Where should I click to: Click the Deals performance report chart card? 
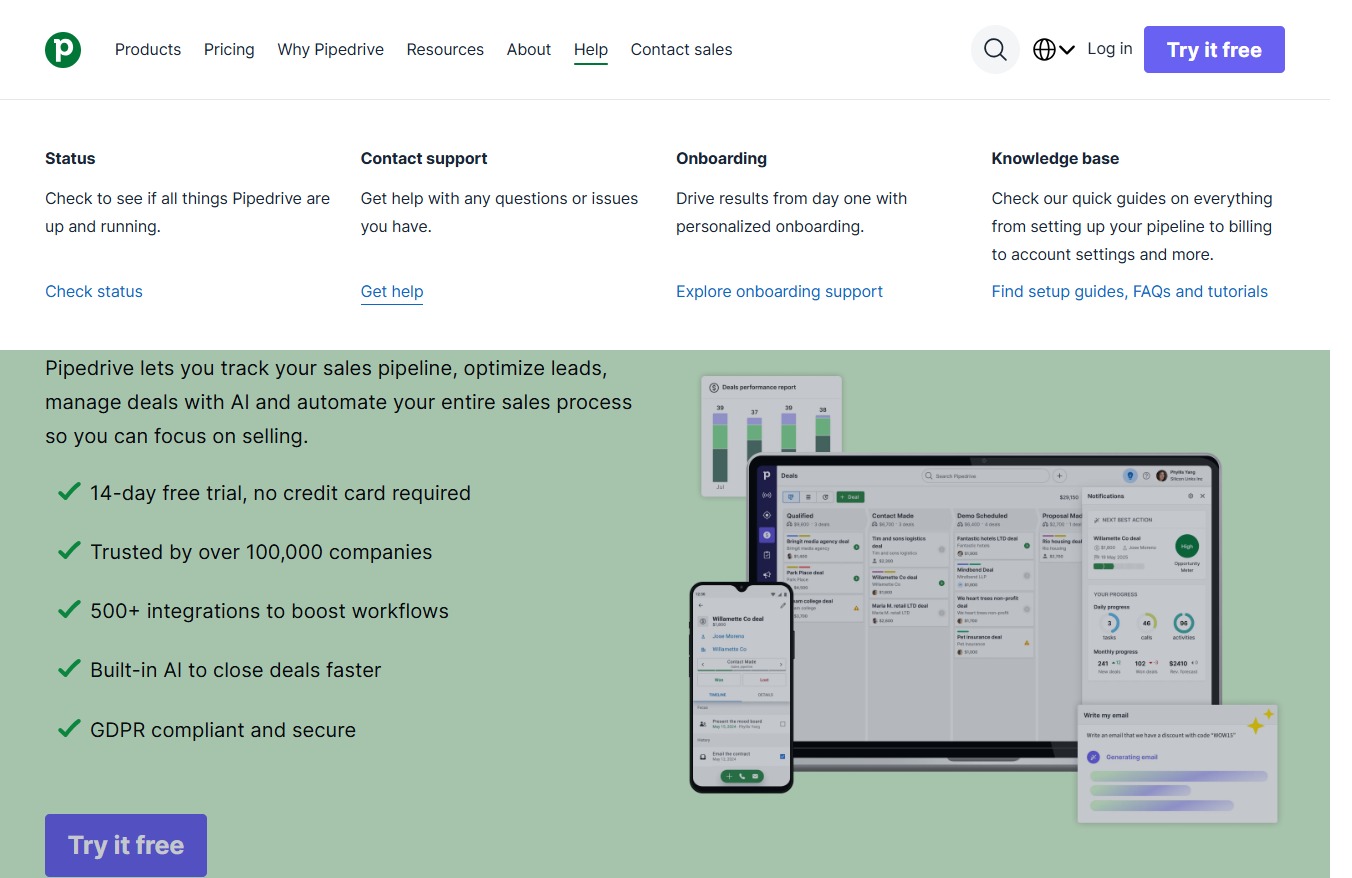771,435
